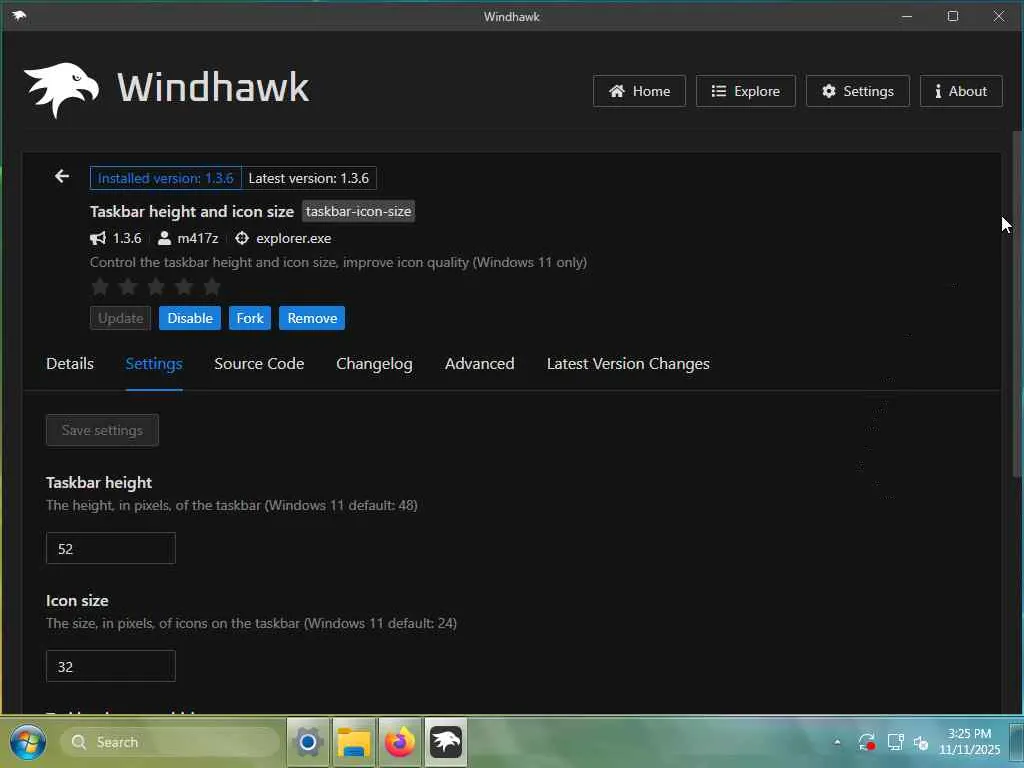Disable the taskbar height mod
1024x768 pixels.
190,318
